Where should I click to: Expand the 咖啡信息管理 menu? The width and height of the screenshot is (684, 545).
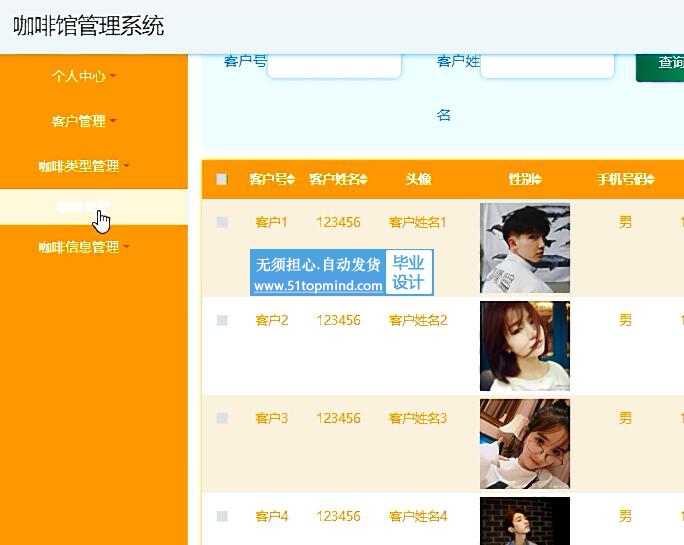(84, 247)
